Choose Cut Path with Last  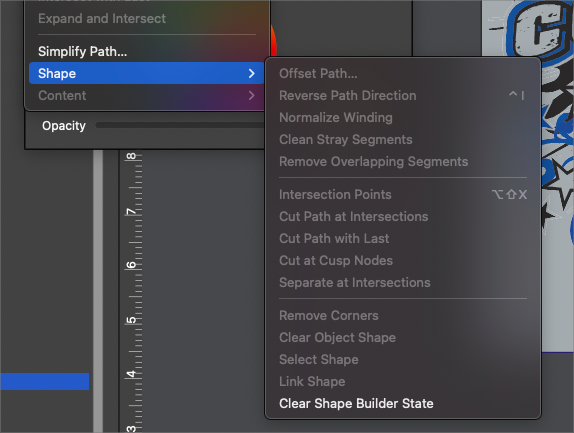click(x=334, y=238)
